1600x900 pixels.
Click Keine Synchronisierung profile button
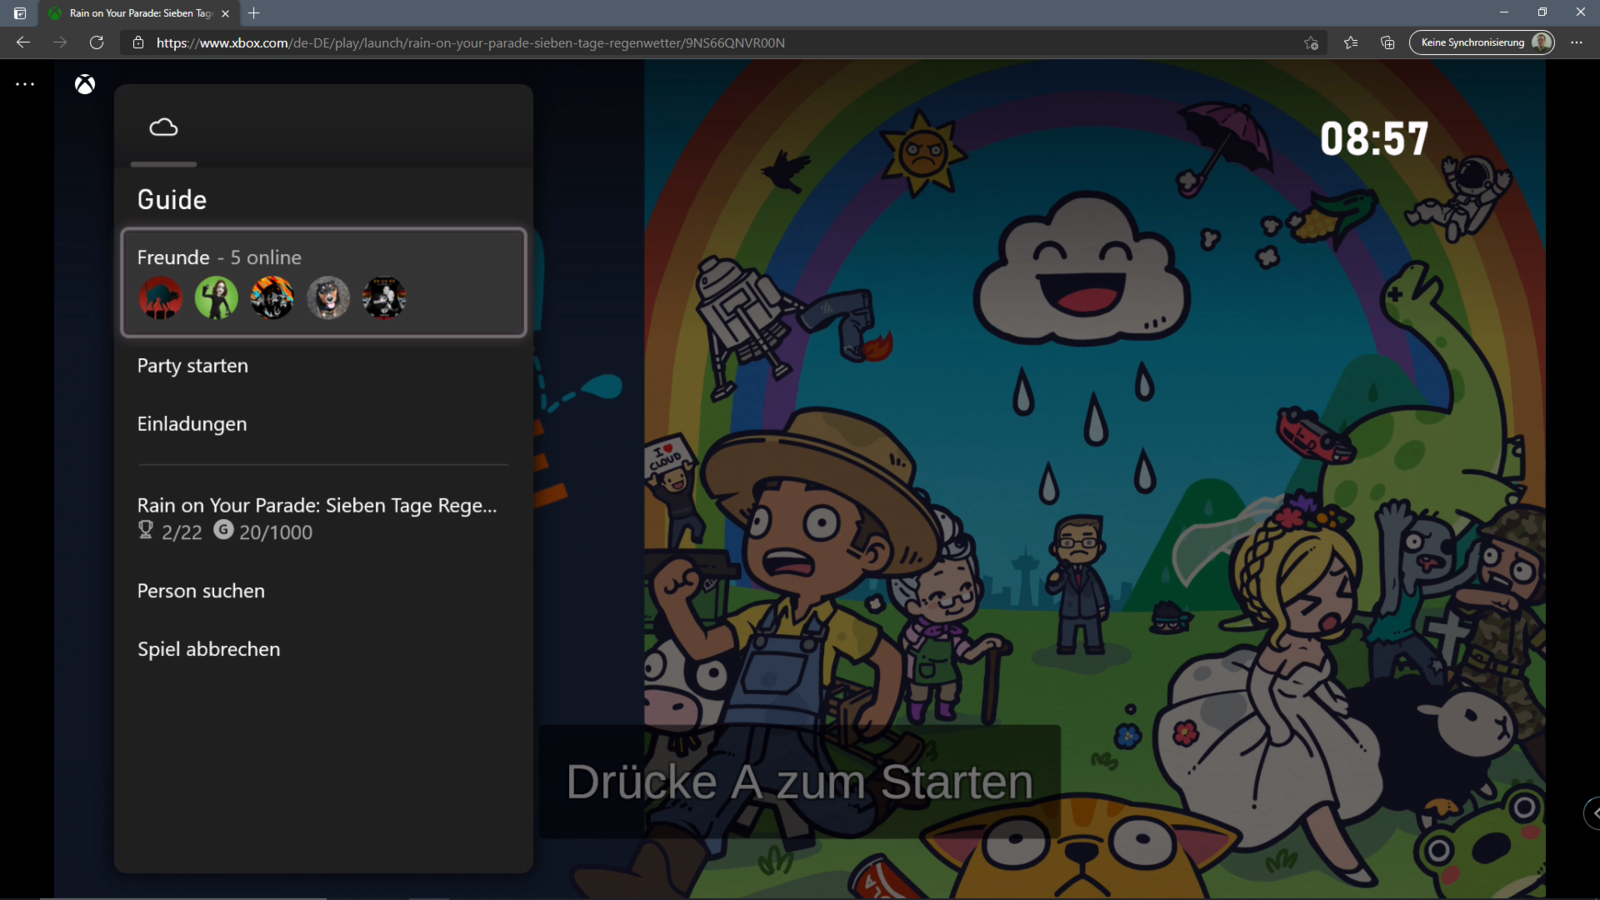coord(1482,42)
